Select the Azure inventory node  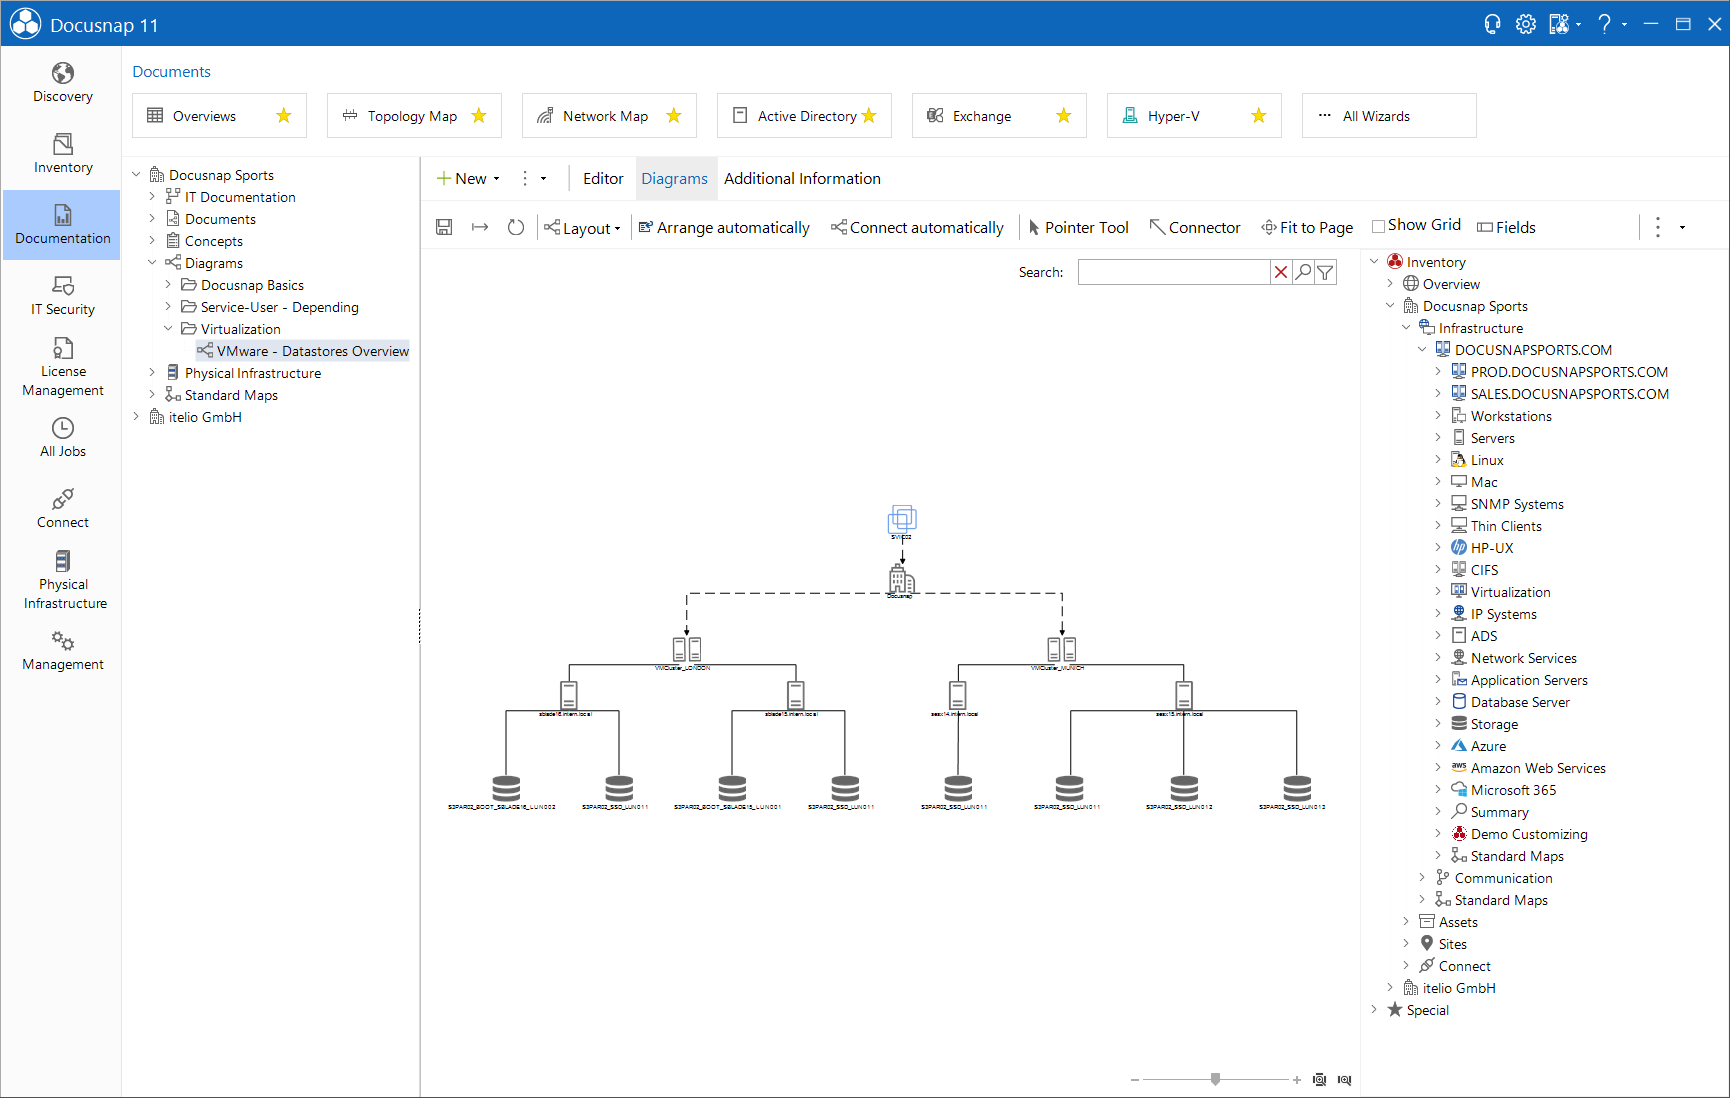(x=1478, y=746)
